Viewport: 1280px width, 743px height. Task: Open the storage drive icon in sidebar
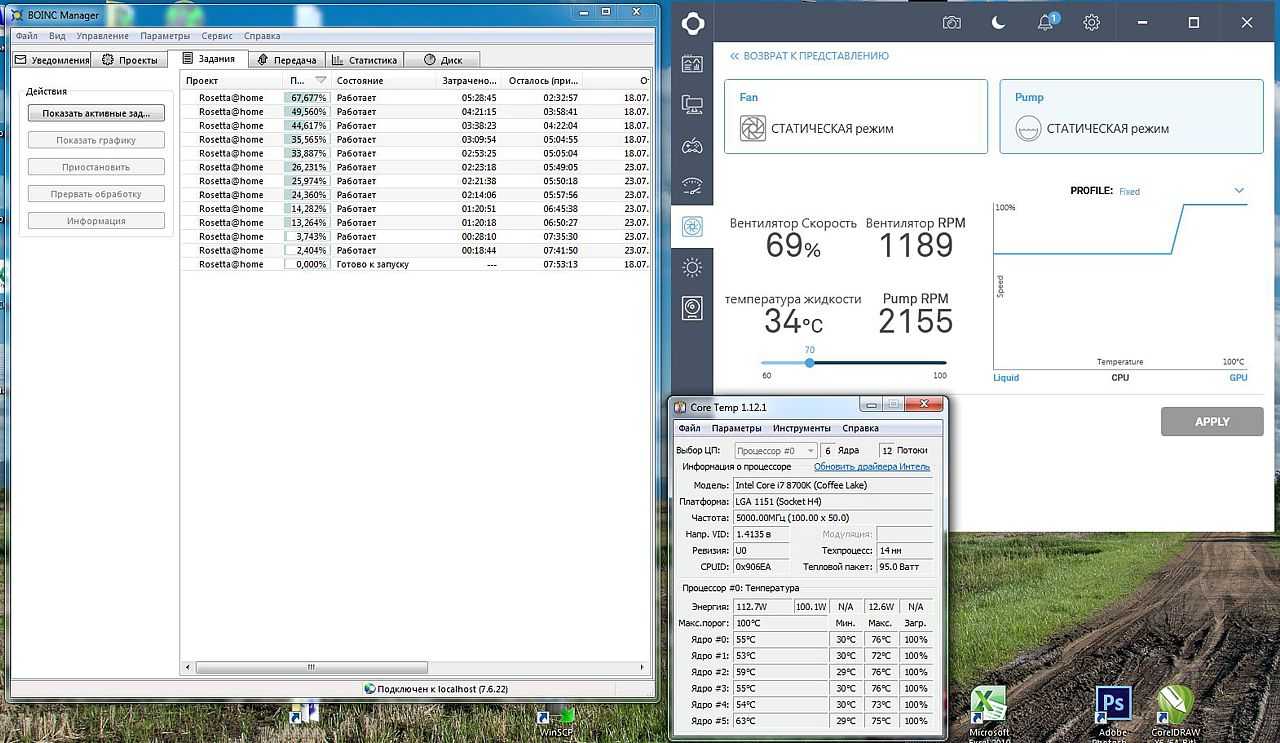[x=692, y=308]
